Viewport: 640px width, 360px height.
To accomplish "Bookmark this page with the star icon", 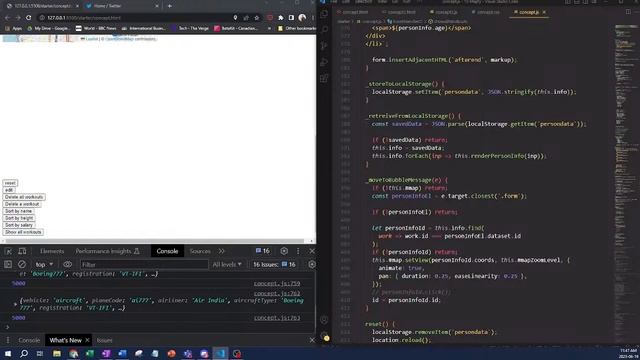I will pos(257,18).
